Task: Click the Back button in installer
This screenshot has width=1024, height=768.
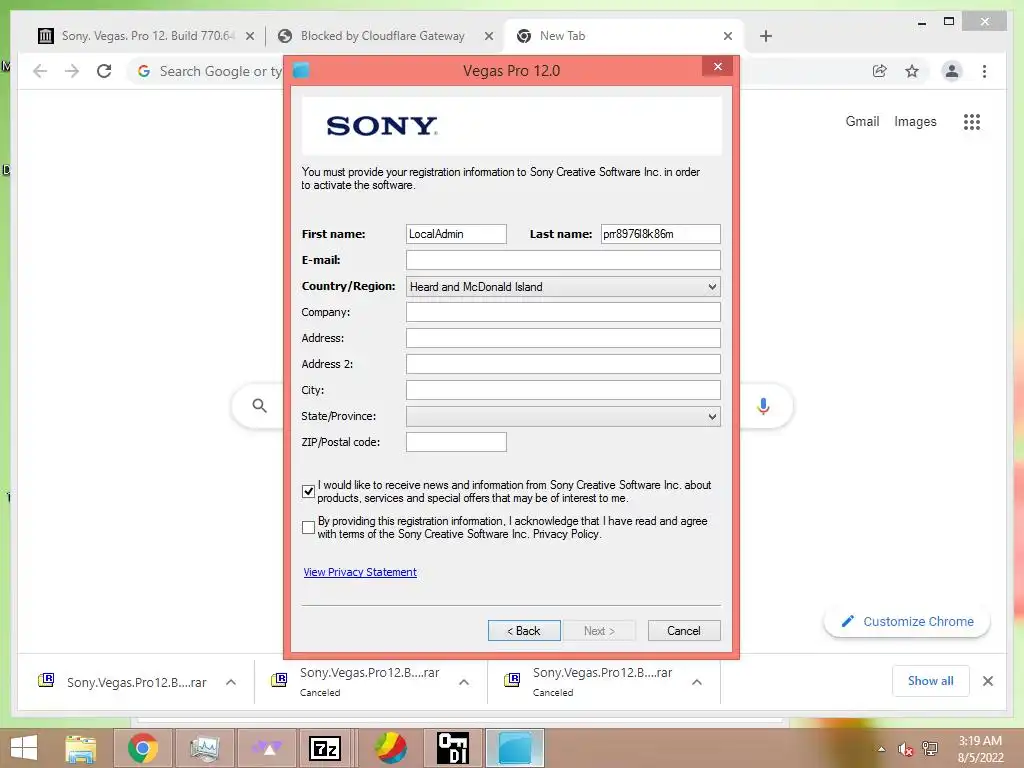Action: point(524,631)
